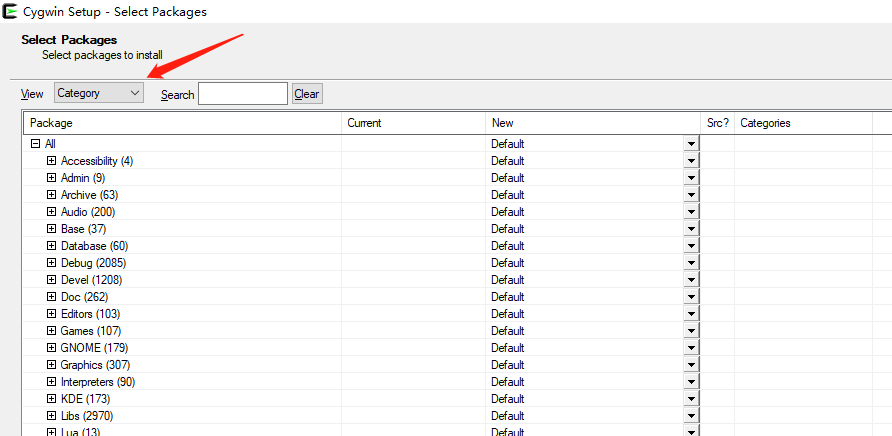This screenshot has width=892, height=436.
Task: Open the New dropdown for KDE row
Action: [x=691, y=398]
